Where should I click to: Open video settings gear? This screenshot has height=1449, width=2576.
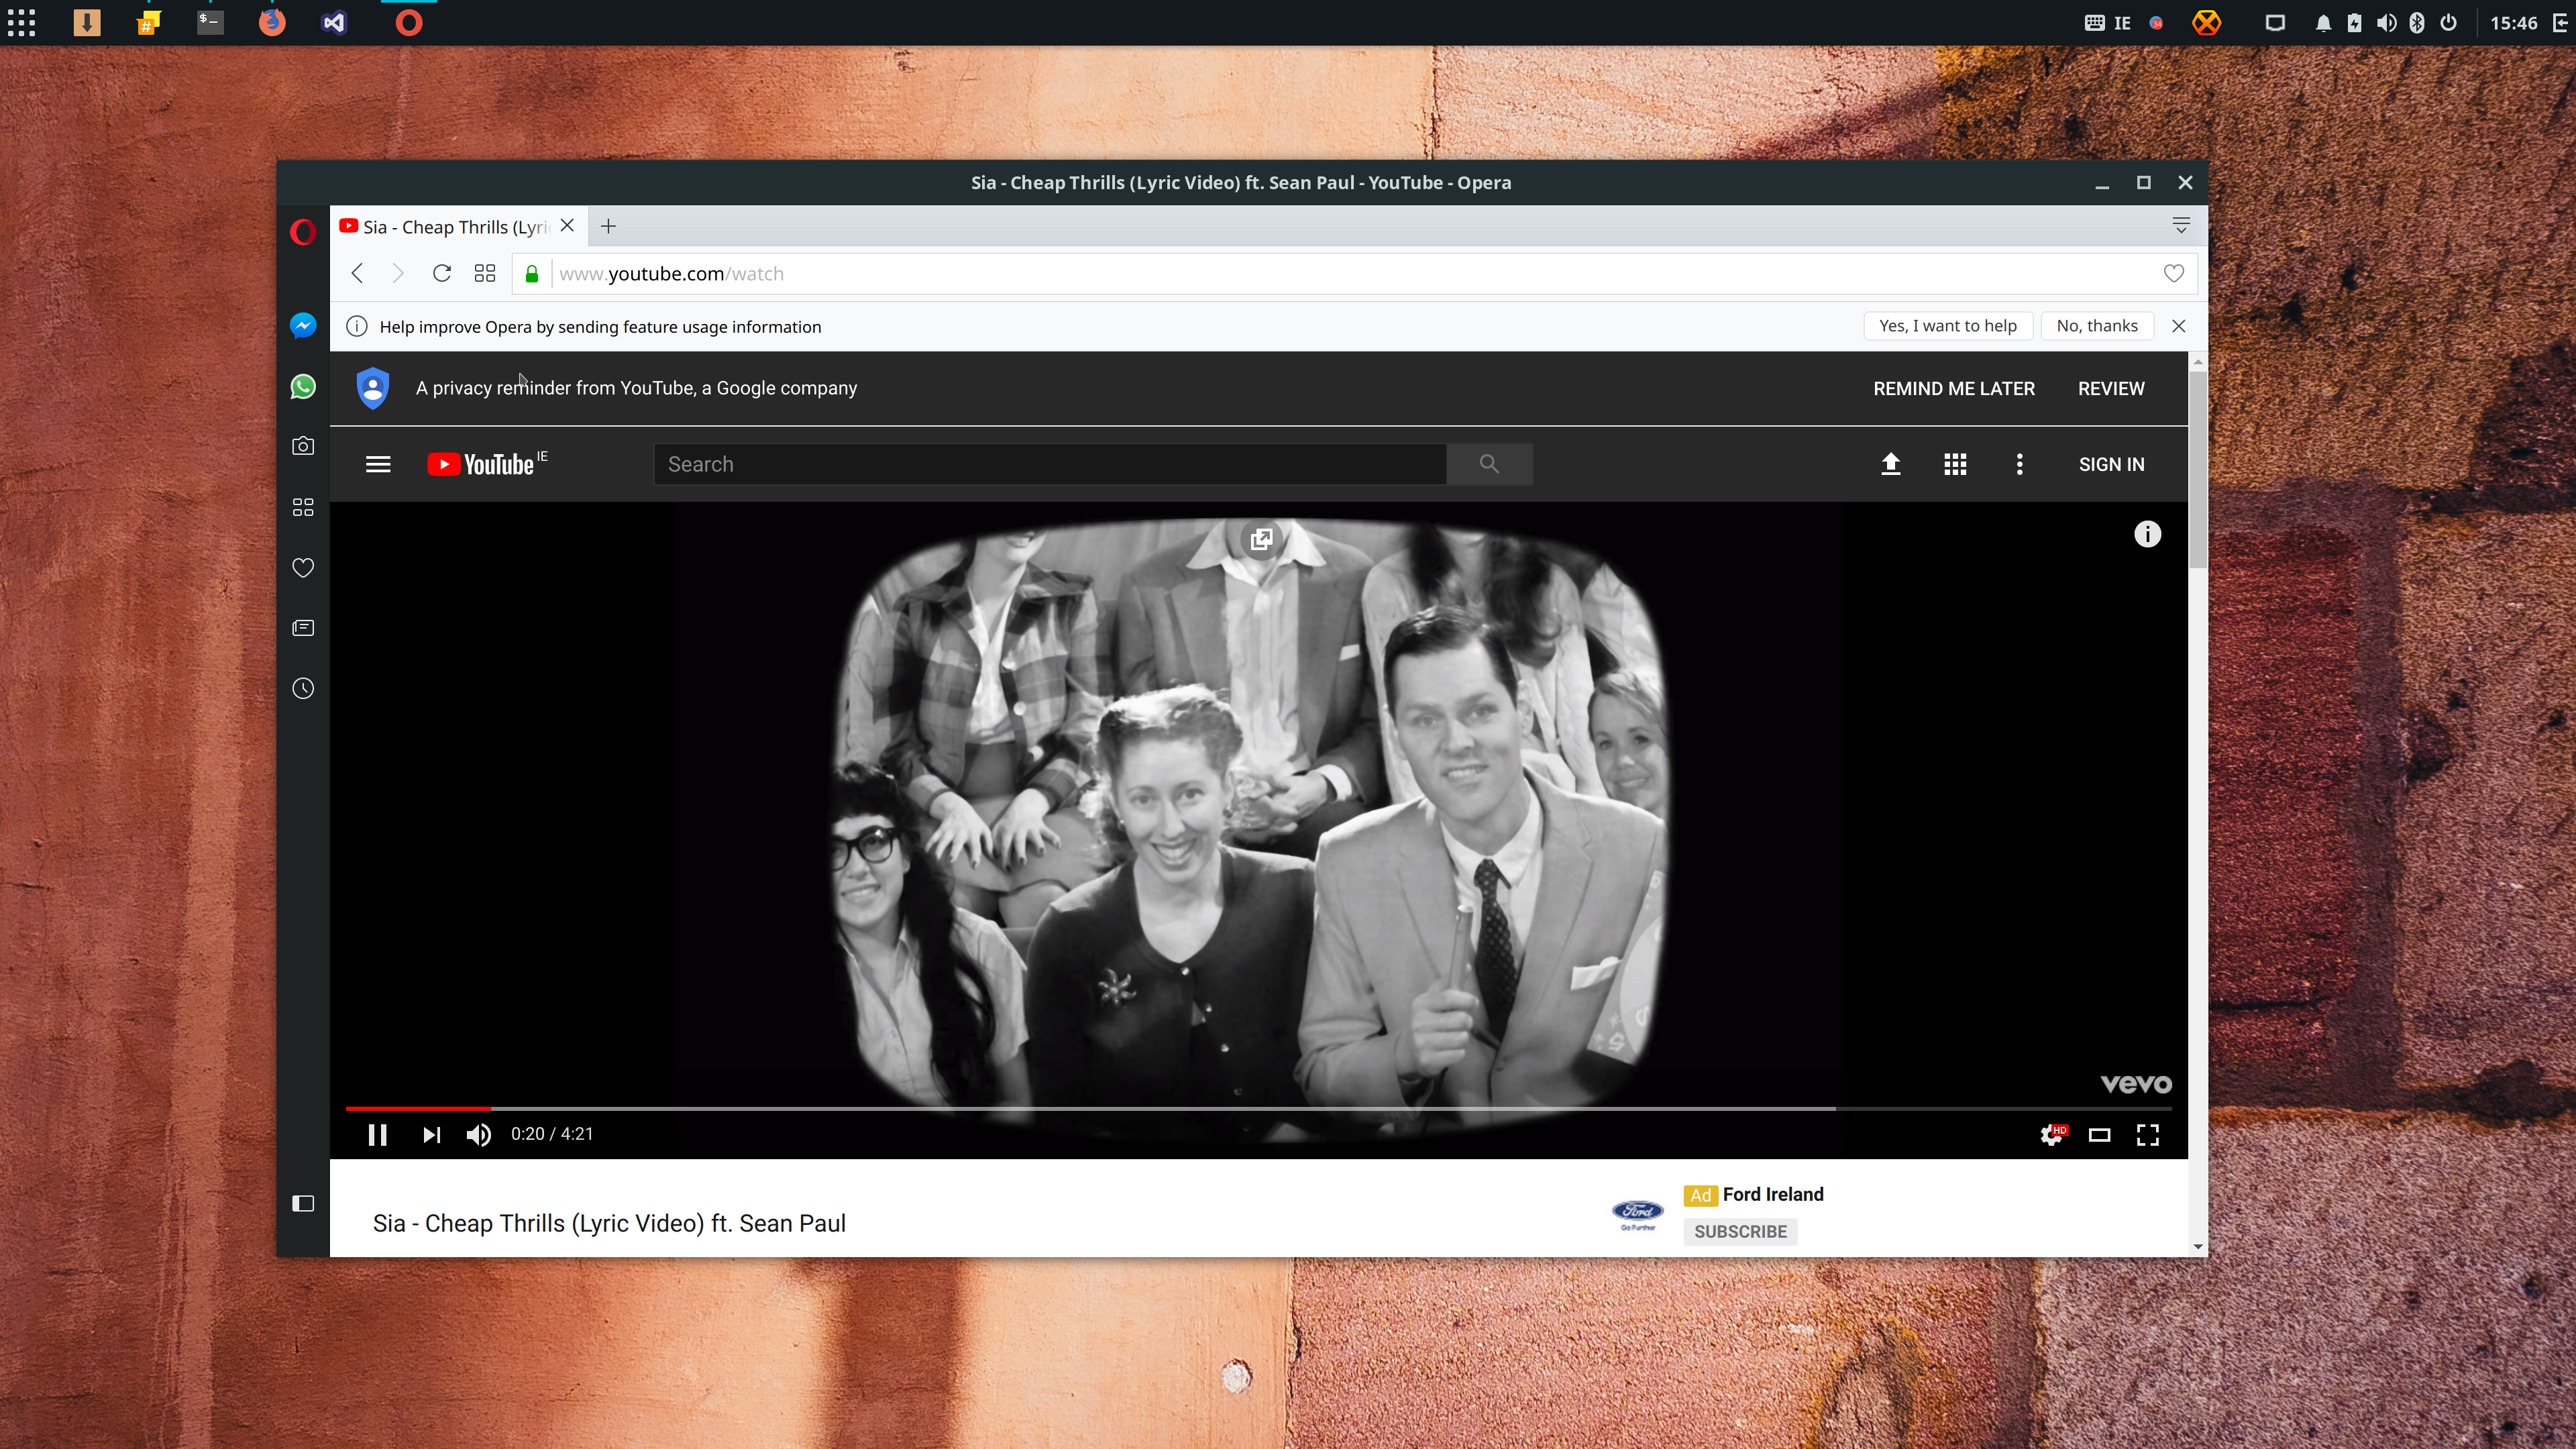[x=2051, y=1135]
